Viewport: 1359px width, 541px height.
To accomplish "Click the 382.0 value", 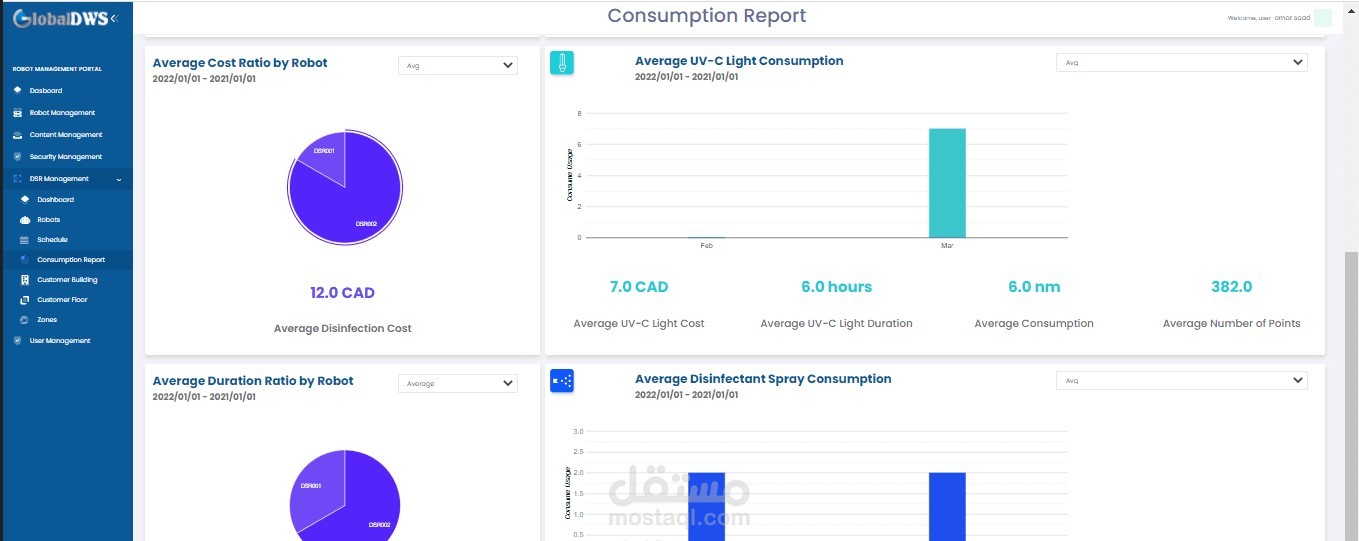I will (1231, 287).
